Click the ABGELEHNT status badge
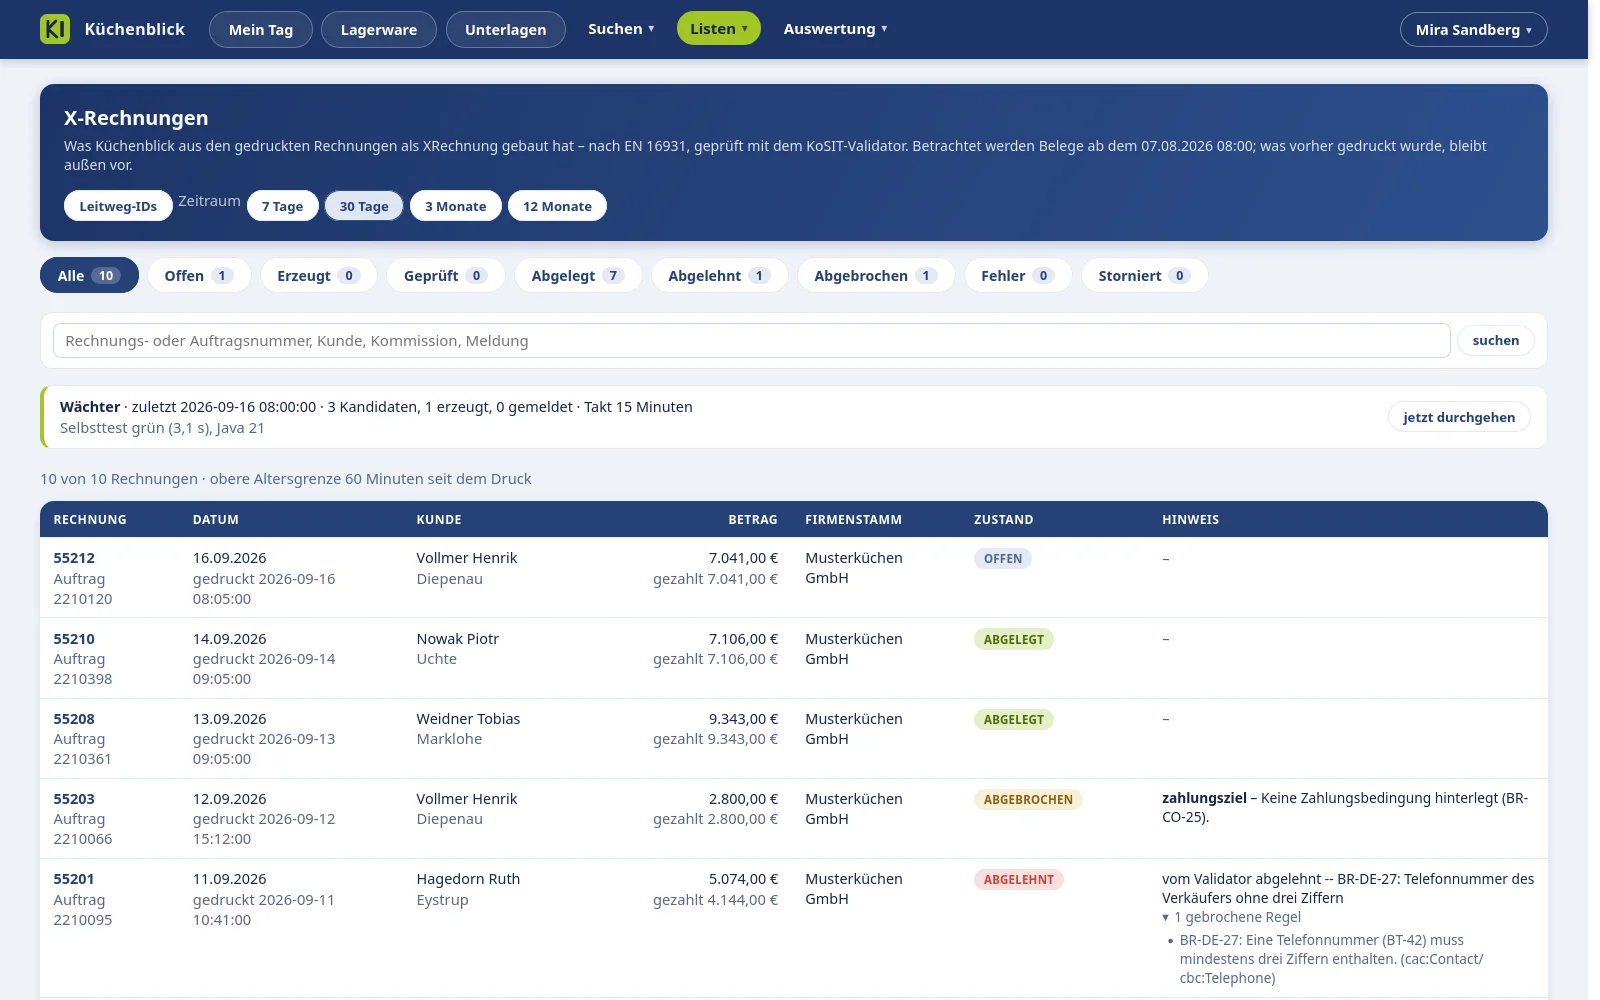This screenshot has height=1000, width=1600. coord(1019,879)
